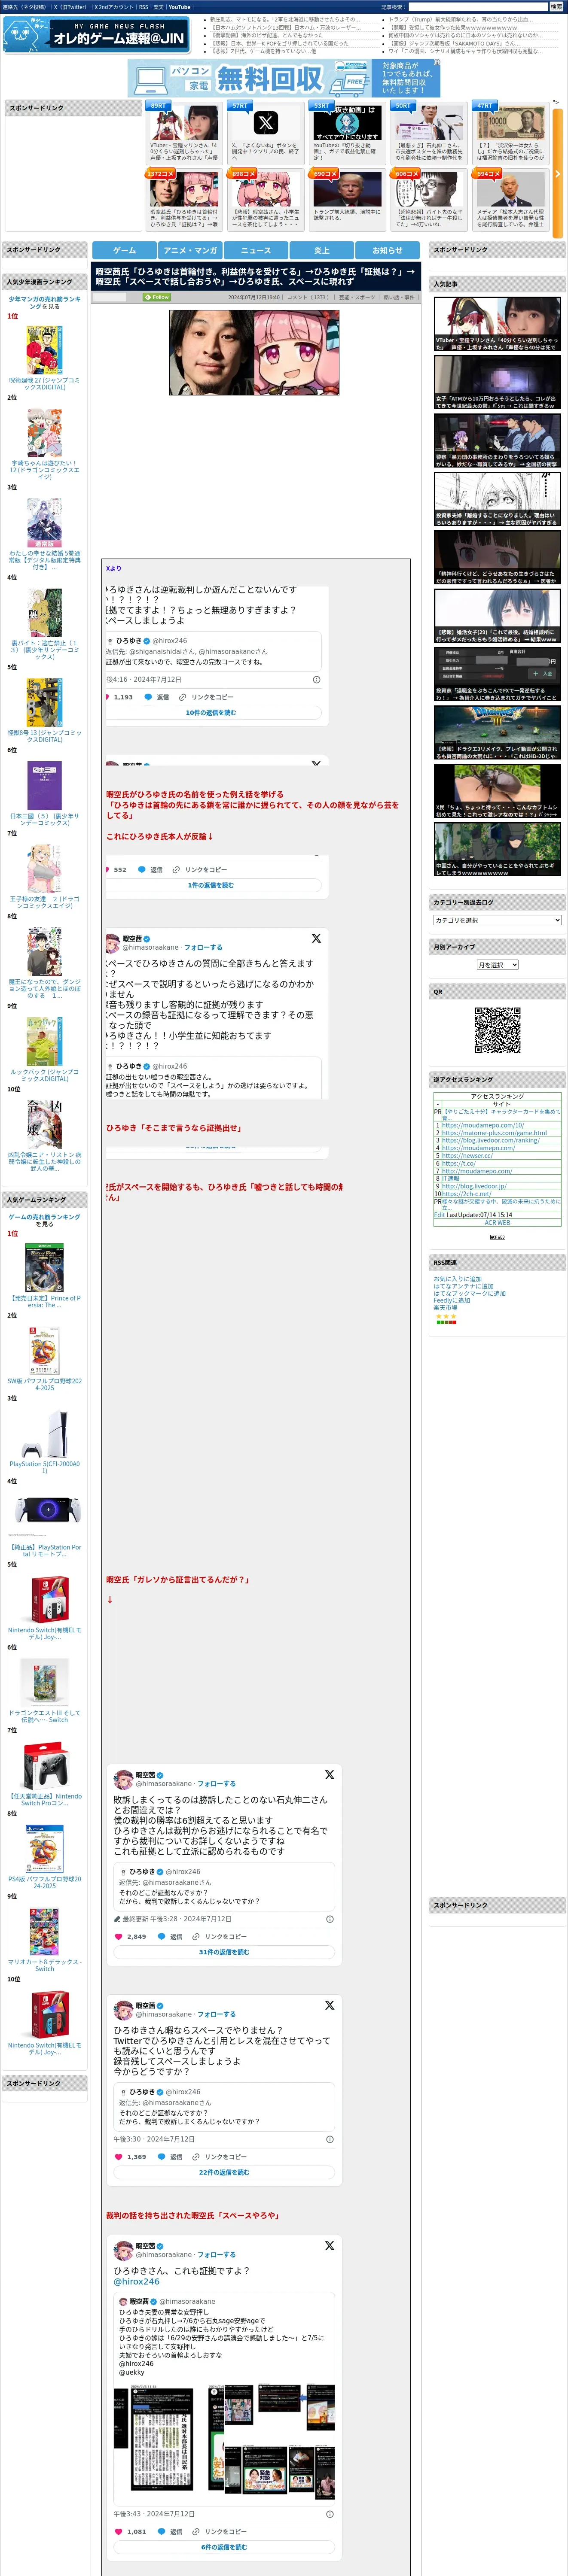Open the お知らせ navigation tab

387,250
